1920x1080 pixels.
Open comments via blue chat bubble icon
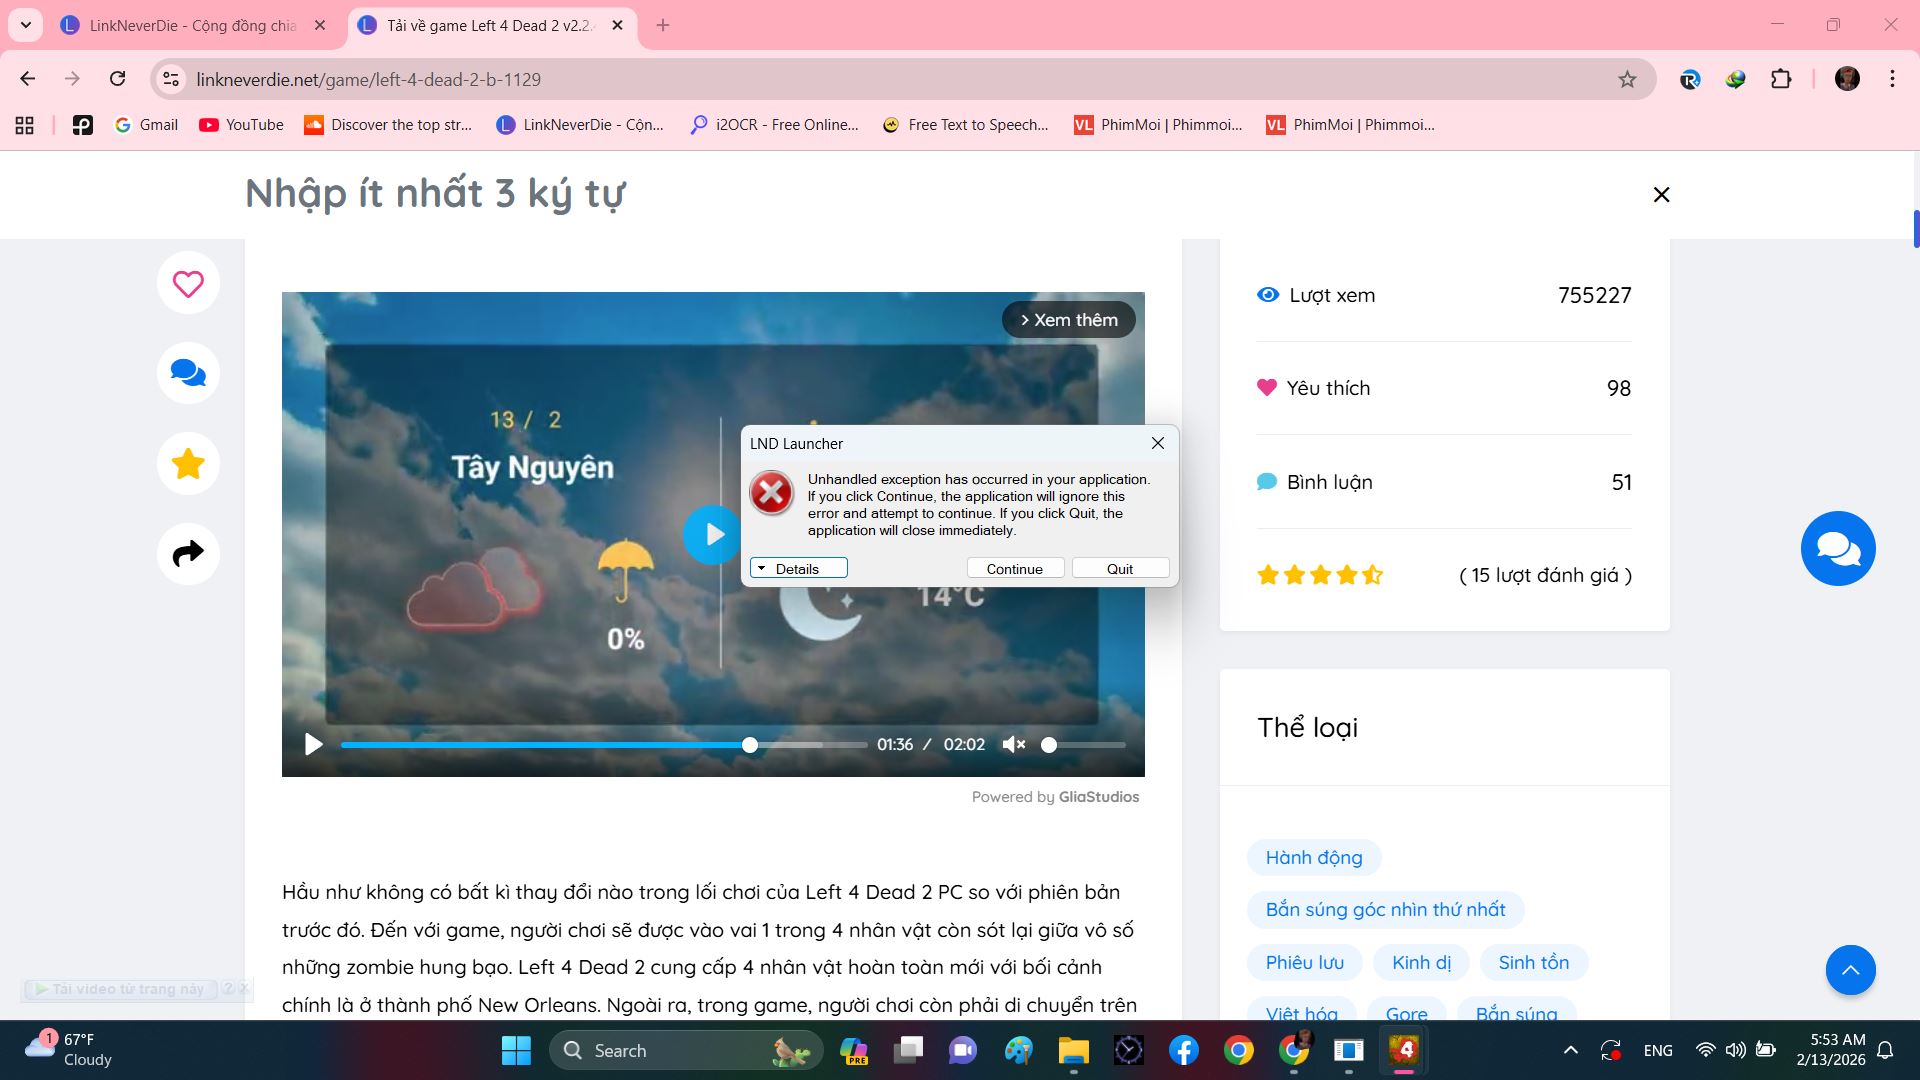click(188, 373)
